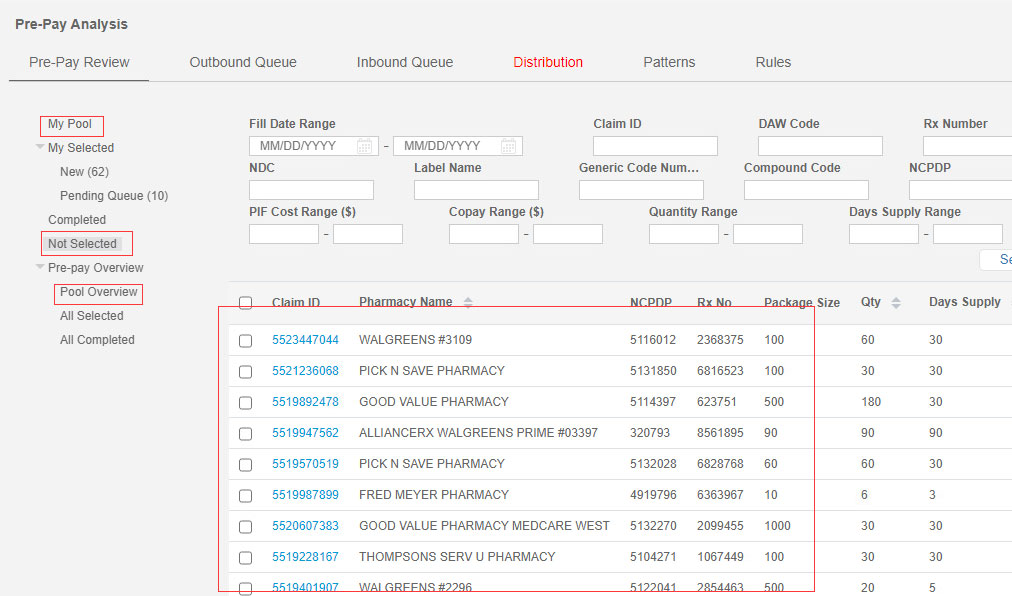
Task: Sort by Qty column
Action: click(x=896, y=303)
